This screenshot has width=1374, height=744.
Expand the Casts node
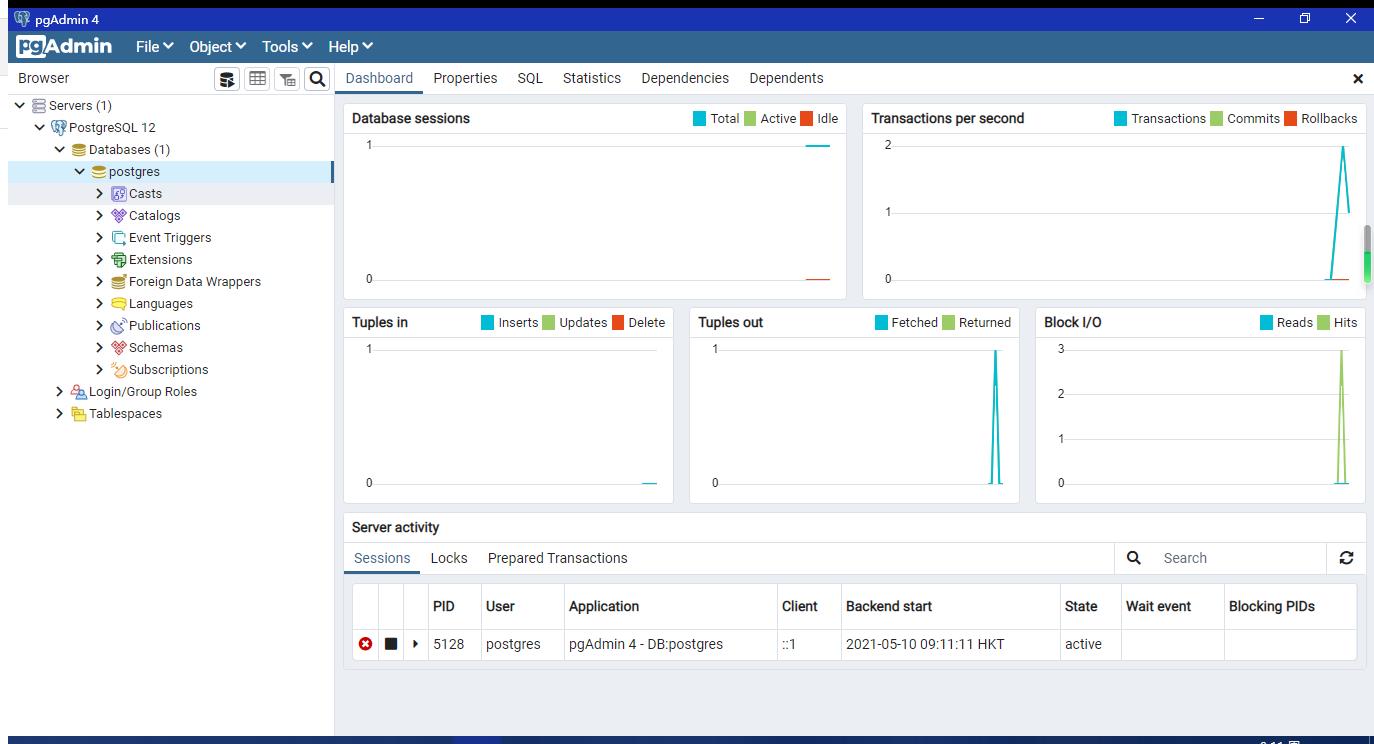[100, 194]
